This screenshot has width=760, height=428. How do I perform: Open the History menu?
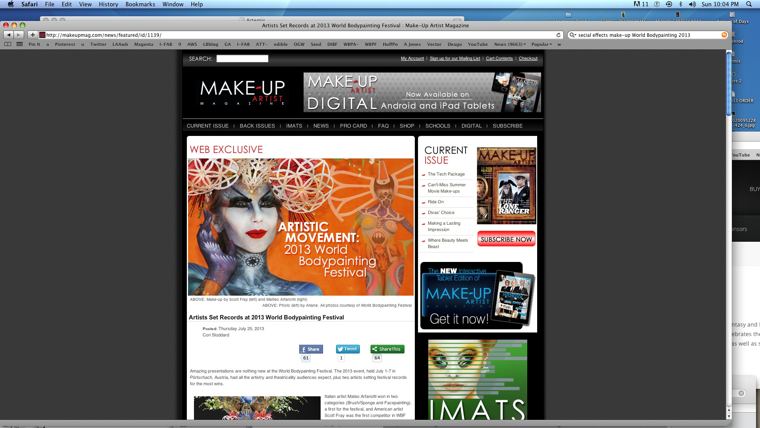coord(108,4)
